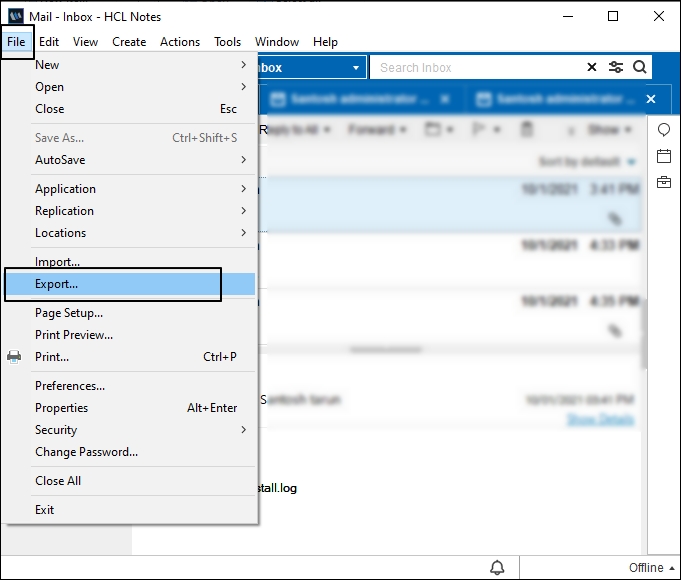Click the magnifier search icon
The image size is (681, 580).
point(640,67)
